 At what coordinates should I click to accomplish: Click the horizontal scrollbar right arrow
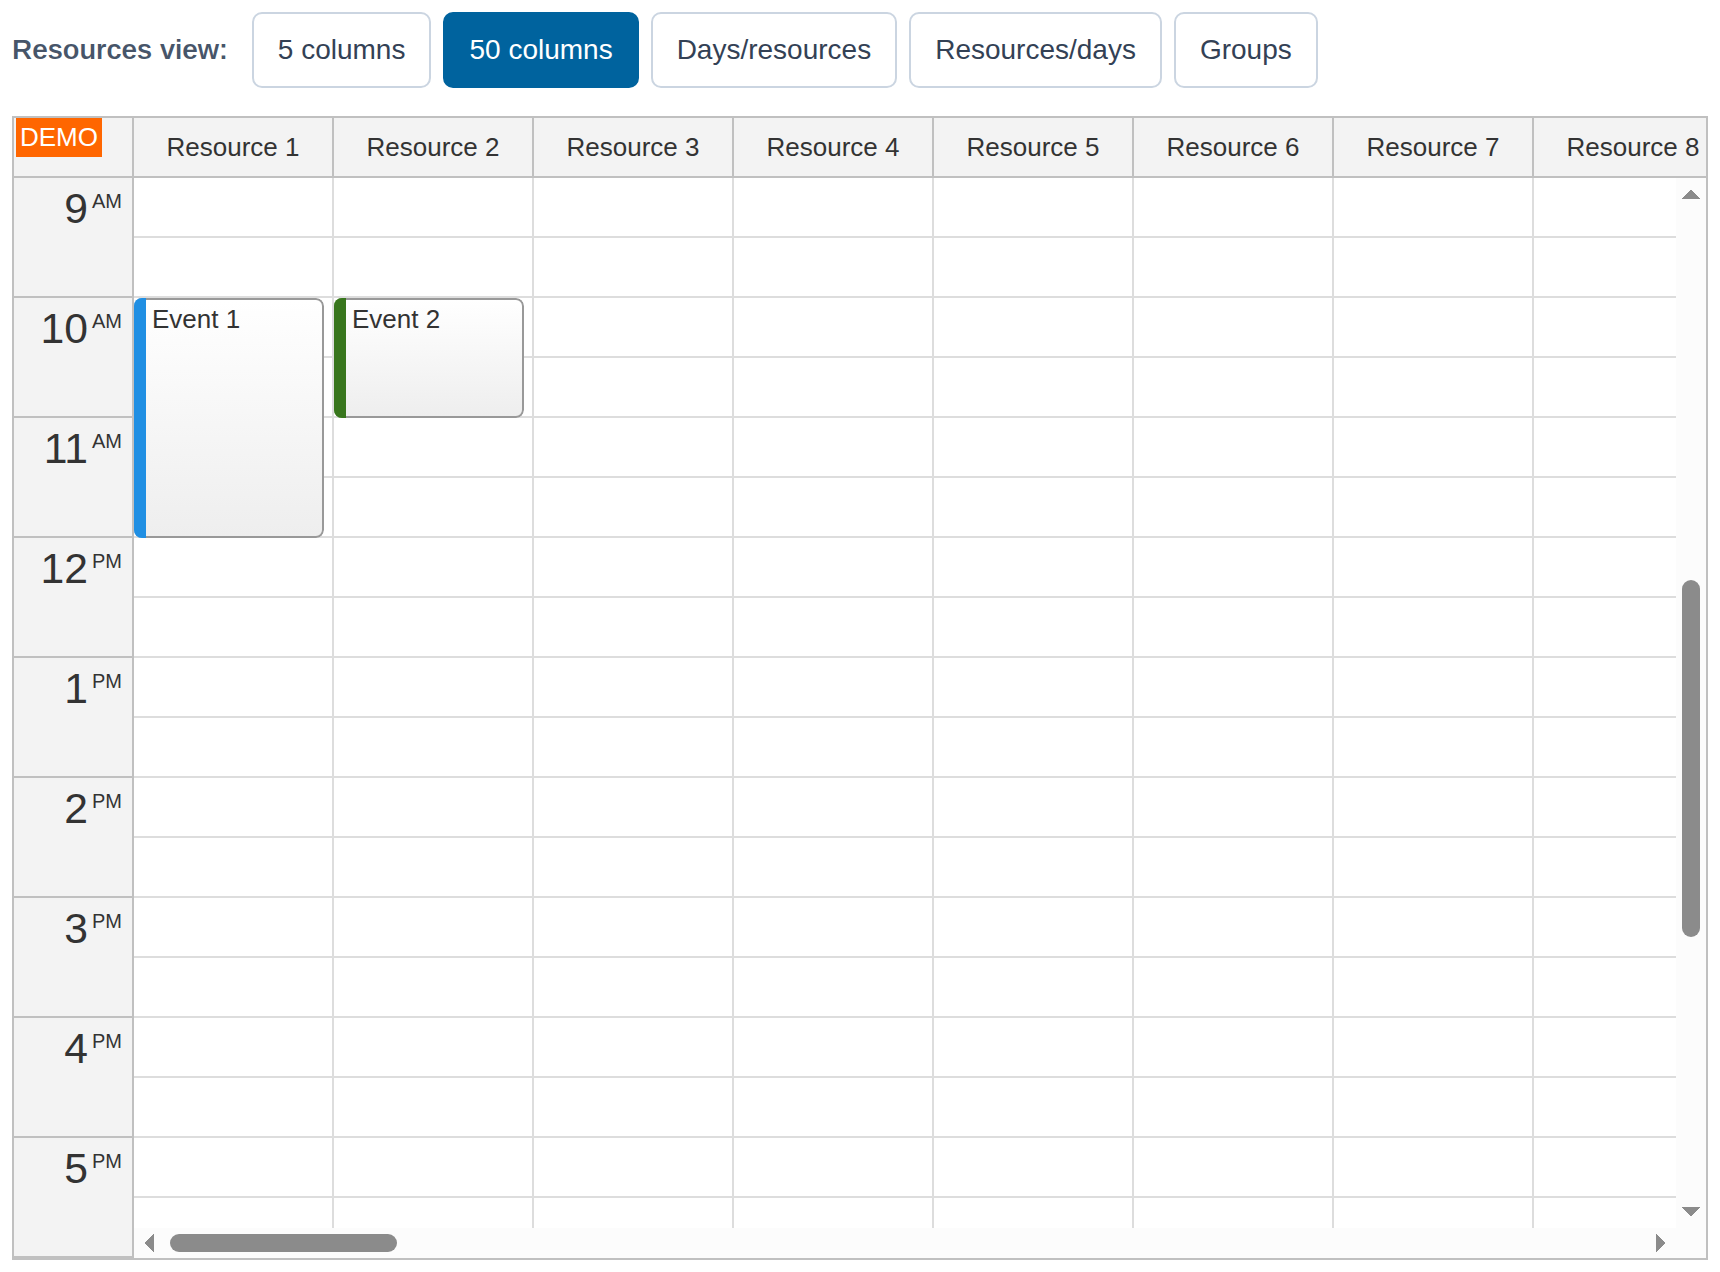[1660, 1243]
